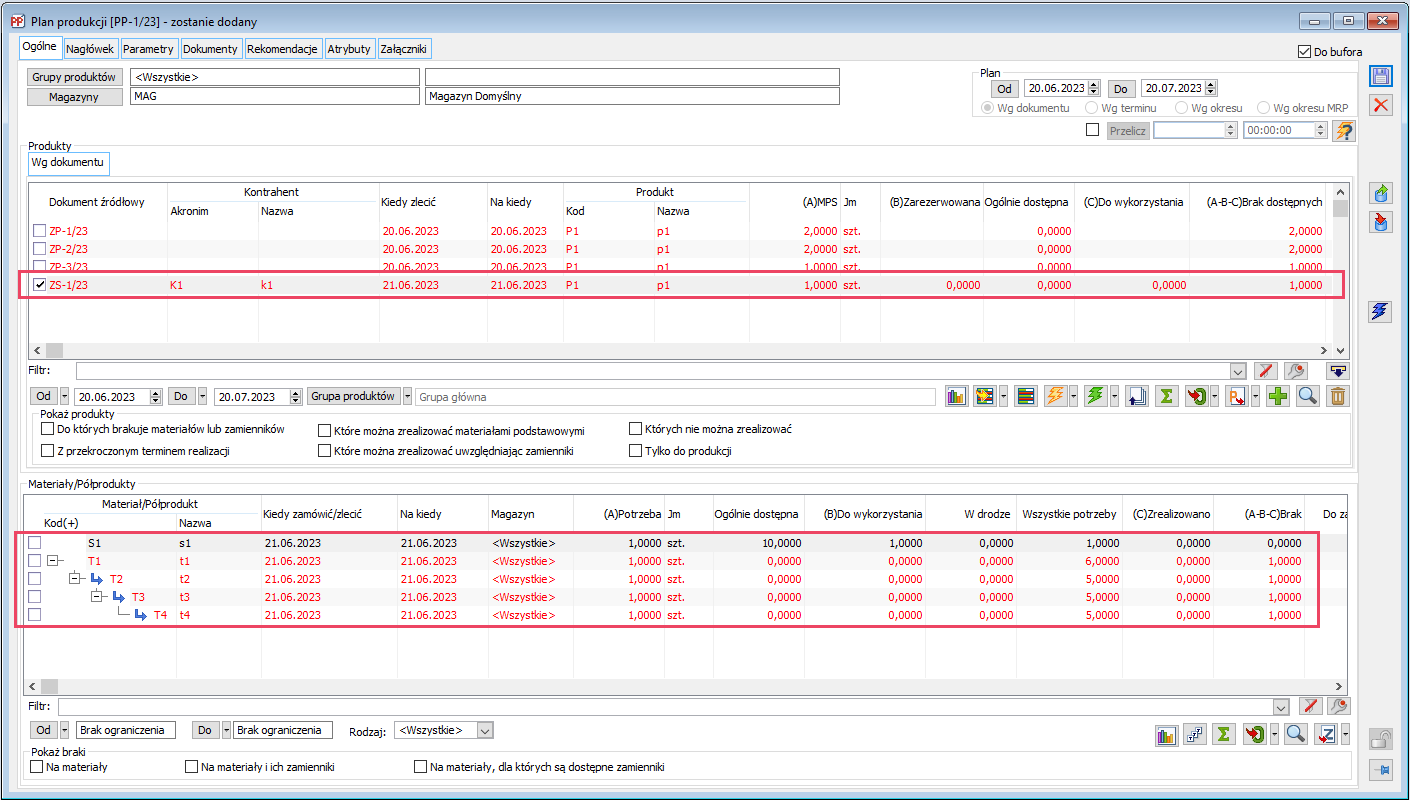Switch to the Atrybuty tab
The width and height of the screenshot is (1410, 800).
point(349,49)
